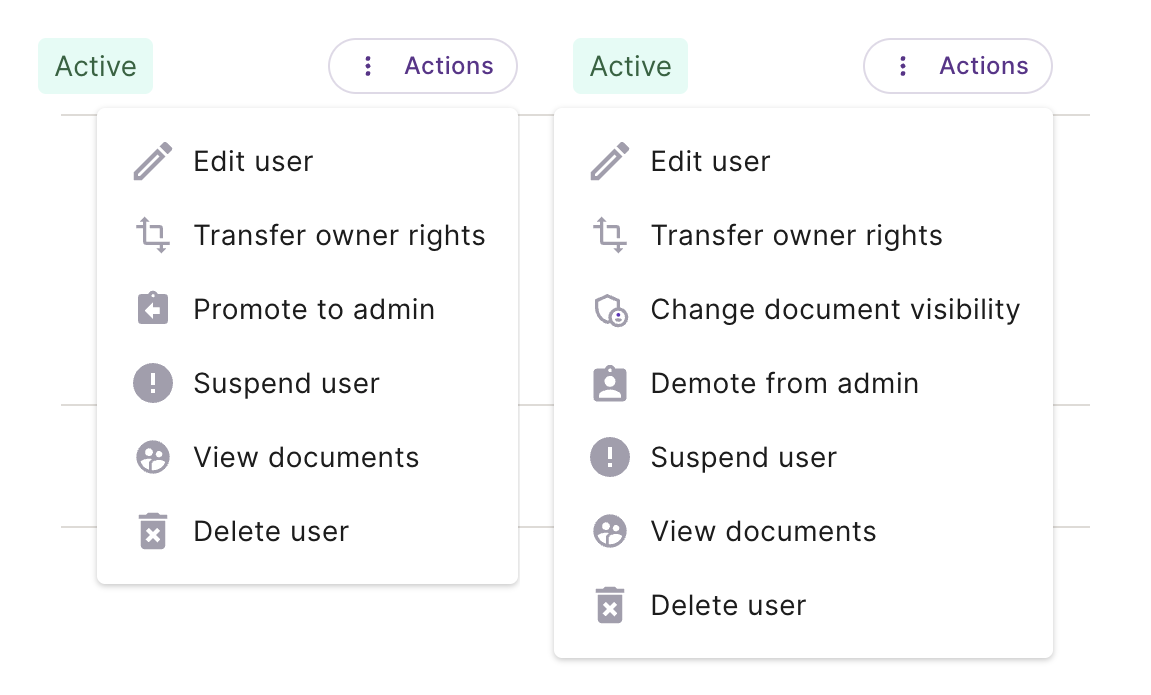Click the trash icon in the right menu
The height and width of the screenshot is (695, 1151).
click(610, 605)
